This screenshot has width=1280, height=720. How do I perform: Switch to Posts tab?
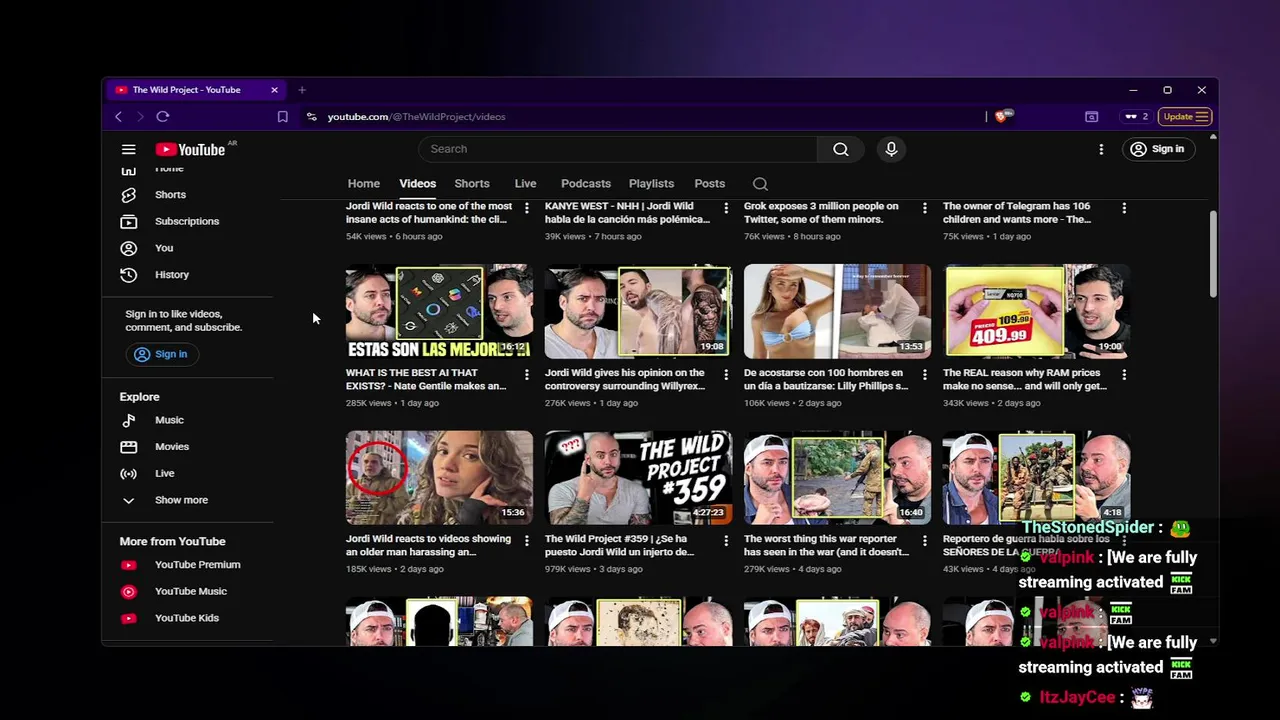[709, 184]
